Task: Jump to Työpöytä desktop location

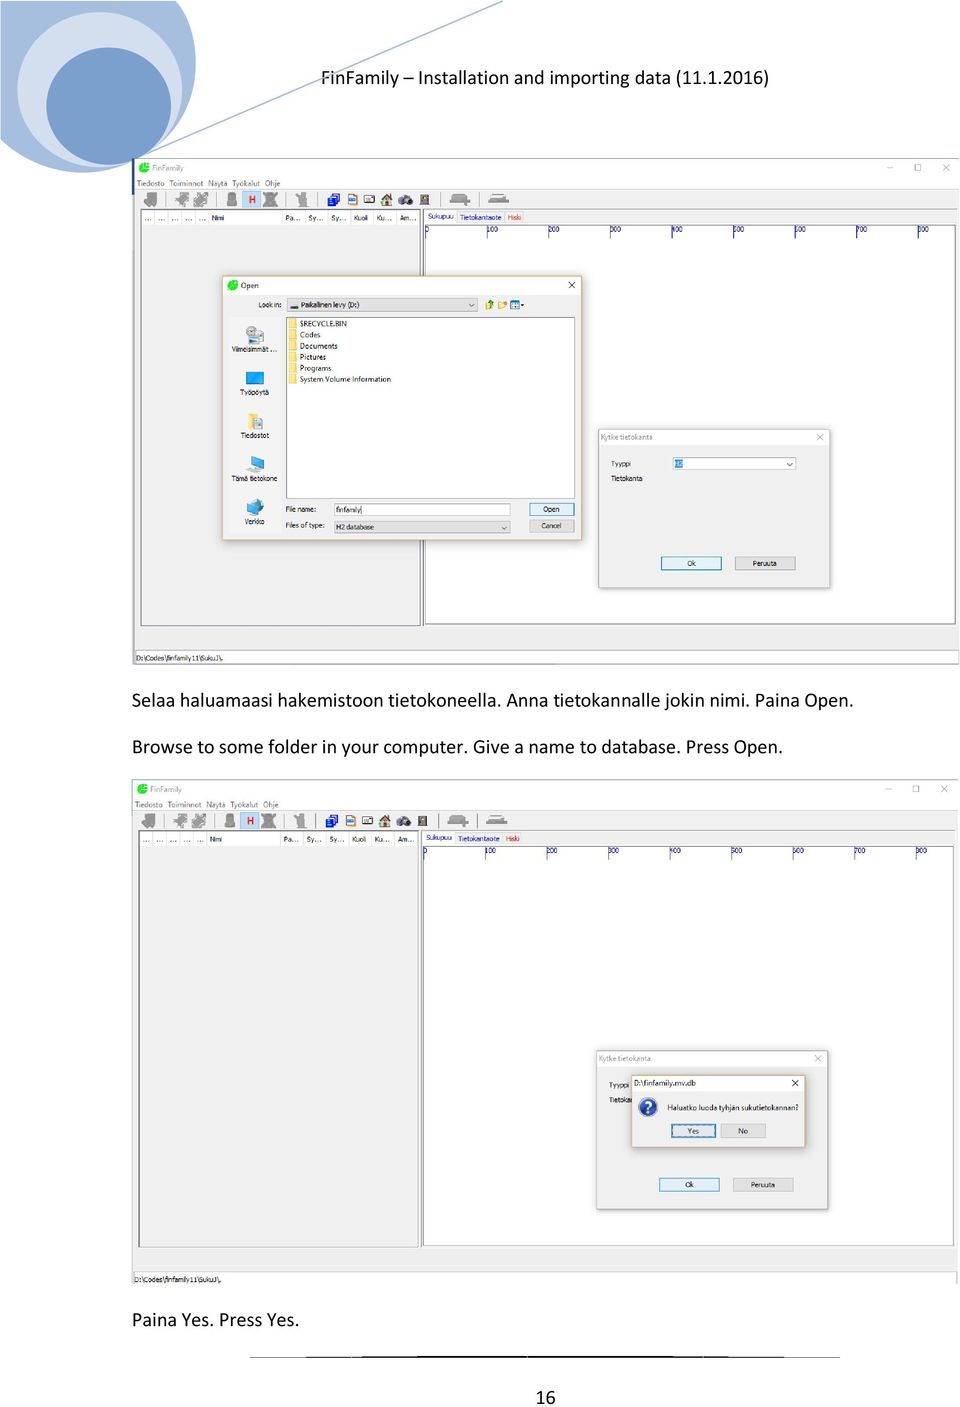Action: [x=255, y=383]
